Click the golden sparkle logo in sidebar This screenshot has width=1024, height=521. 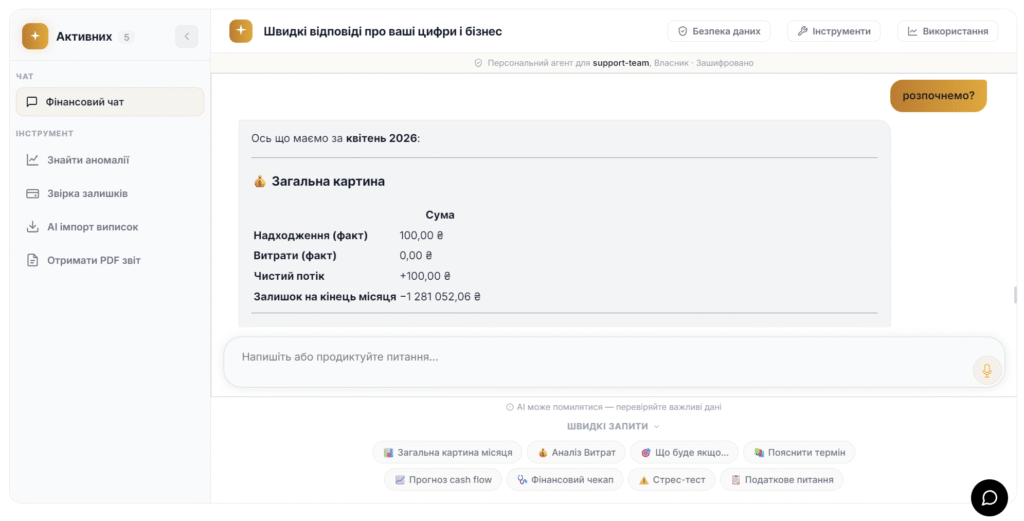click(x=35, y=37)
